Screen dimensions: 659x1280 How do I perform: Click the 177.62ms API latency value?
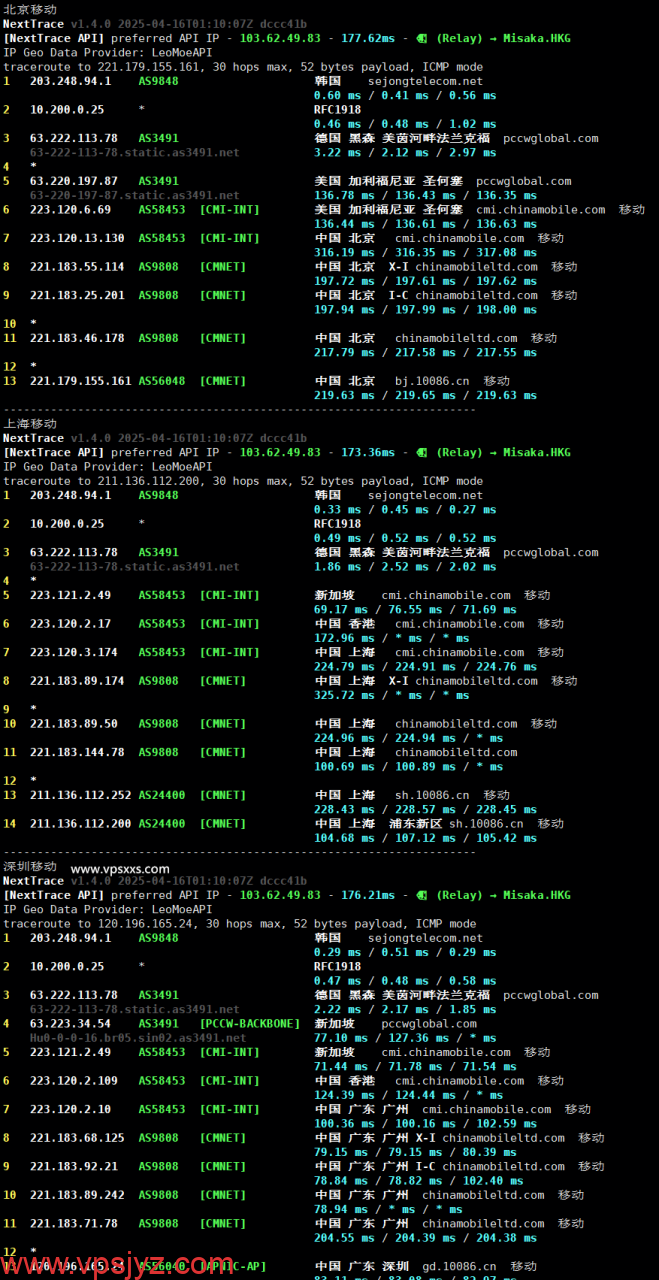point(368,38)
